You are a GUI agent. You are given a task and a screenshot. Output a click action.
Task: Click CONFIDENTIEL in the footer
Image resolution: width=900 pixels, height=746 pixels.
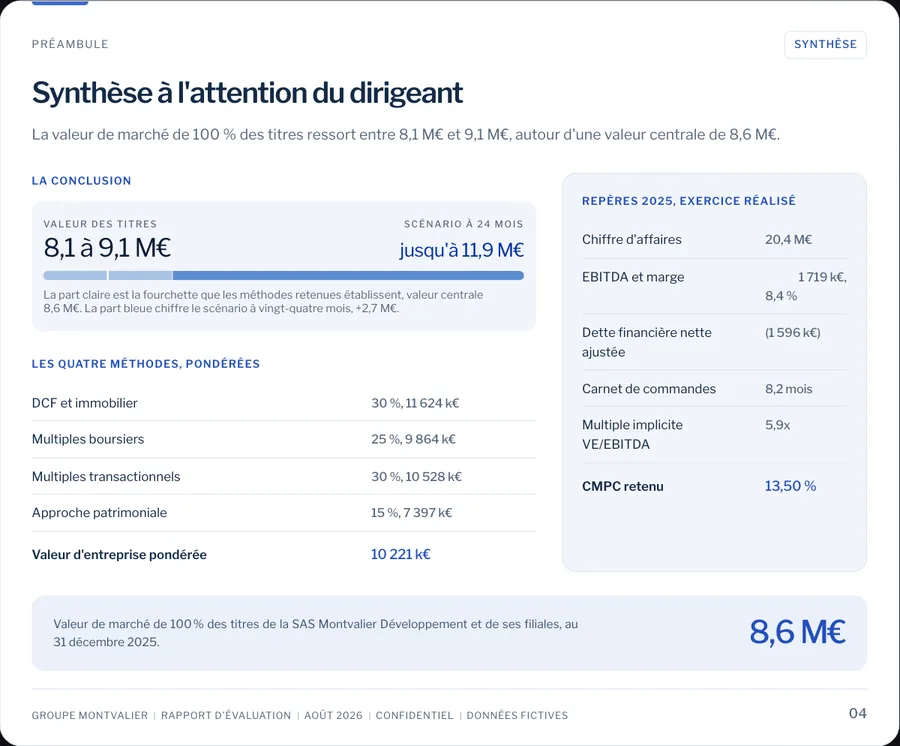414,715
